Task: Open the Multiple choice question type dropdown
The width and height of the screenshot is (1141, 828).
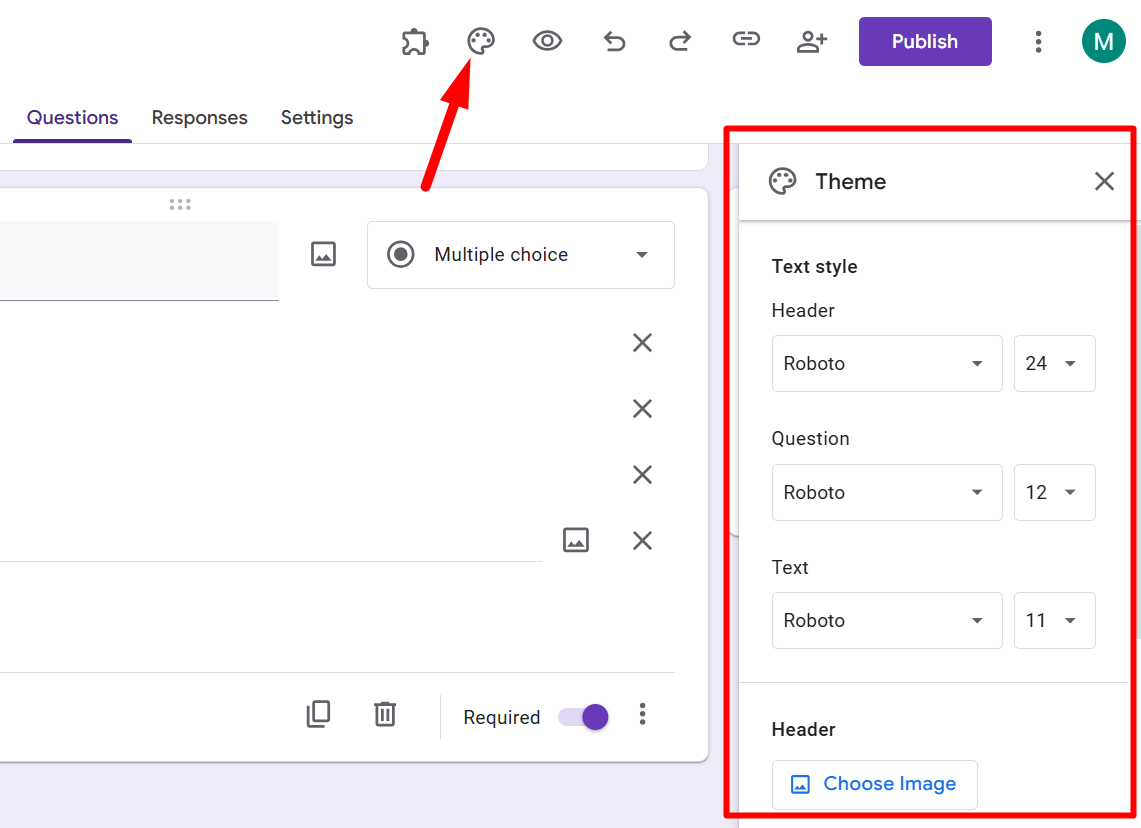Action: (520, 254)
